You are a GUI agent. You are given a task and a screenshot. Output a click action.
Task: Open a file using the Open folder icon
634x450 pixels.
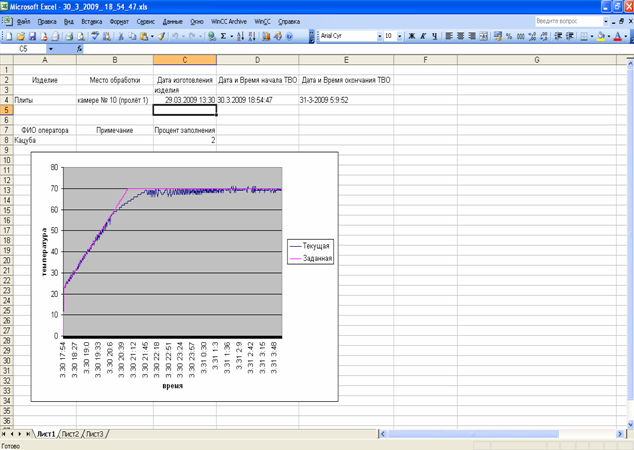[x=19, y=36]
